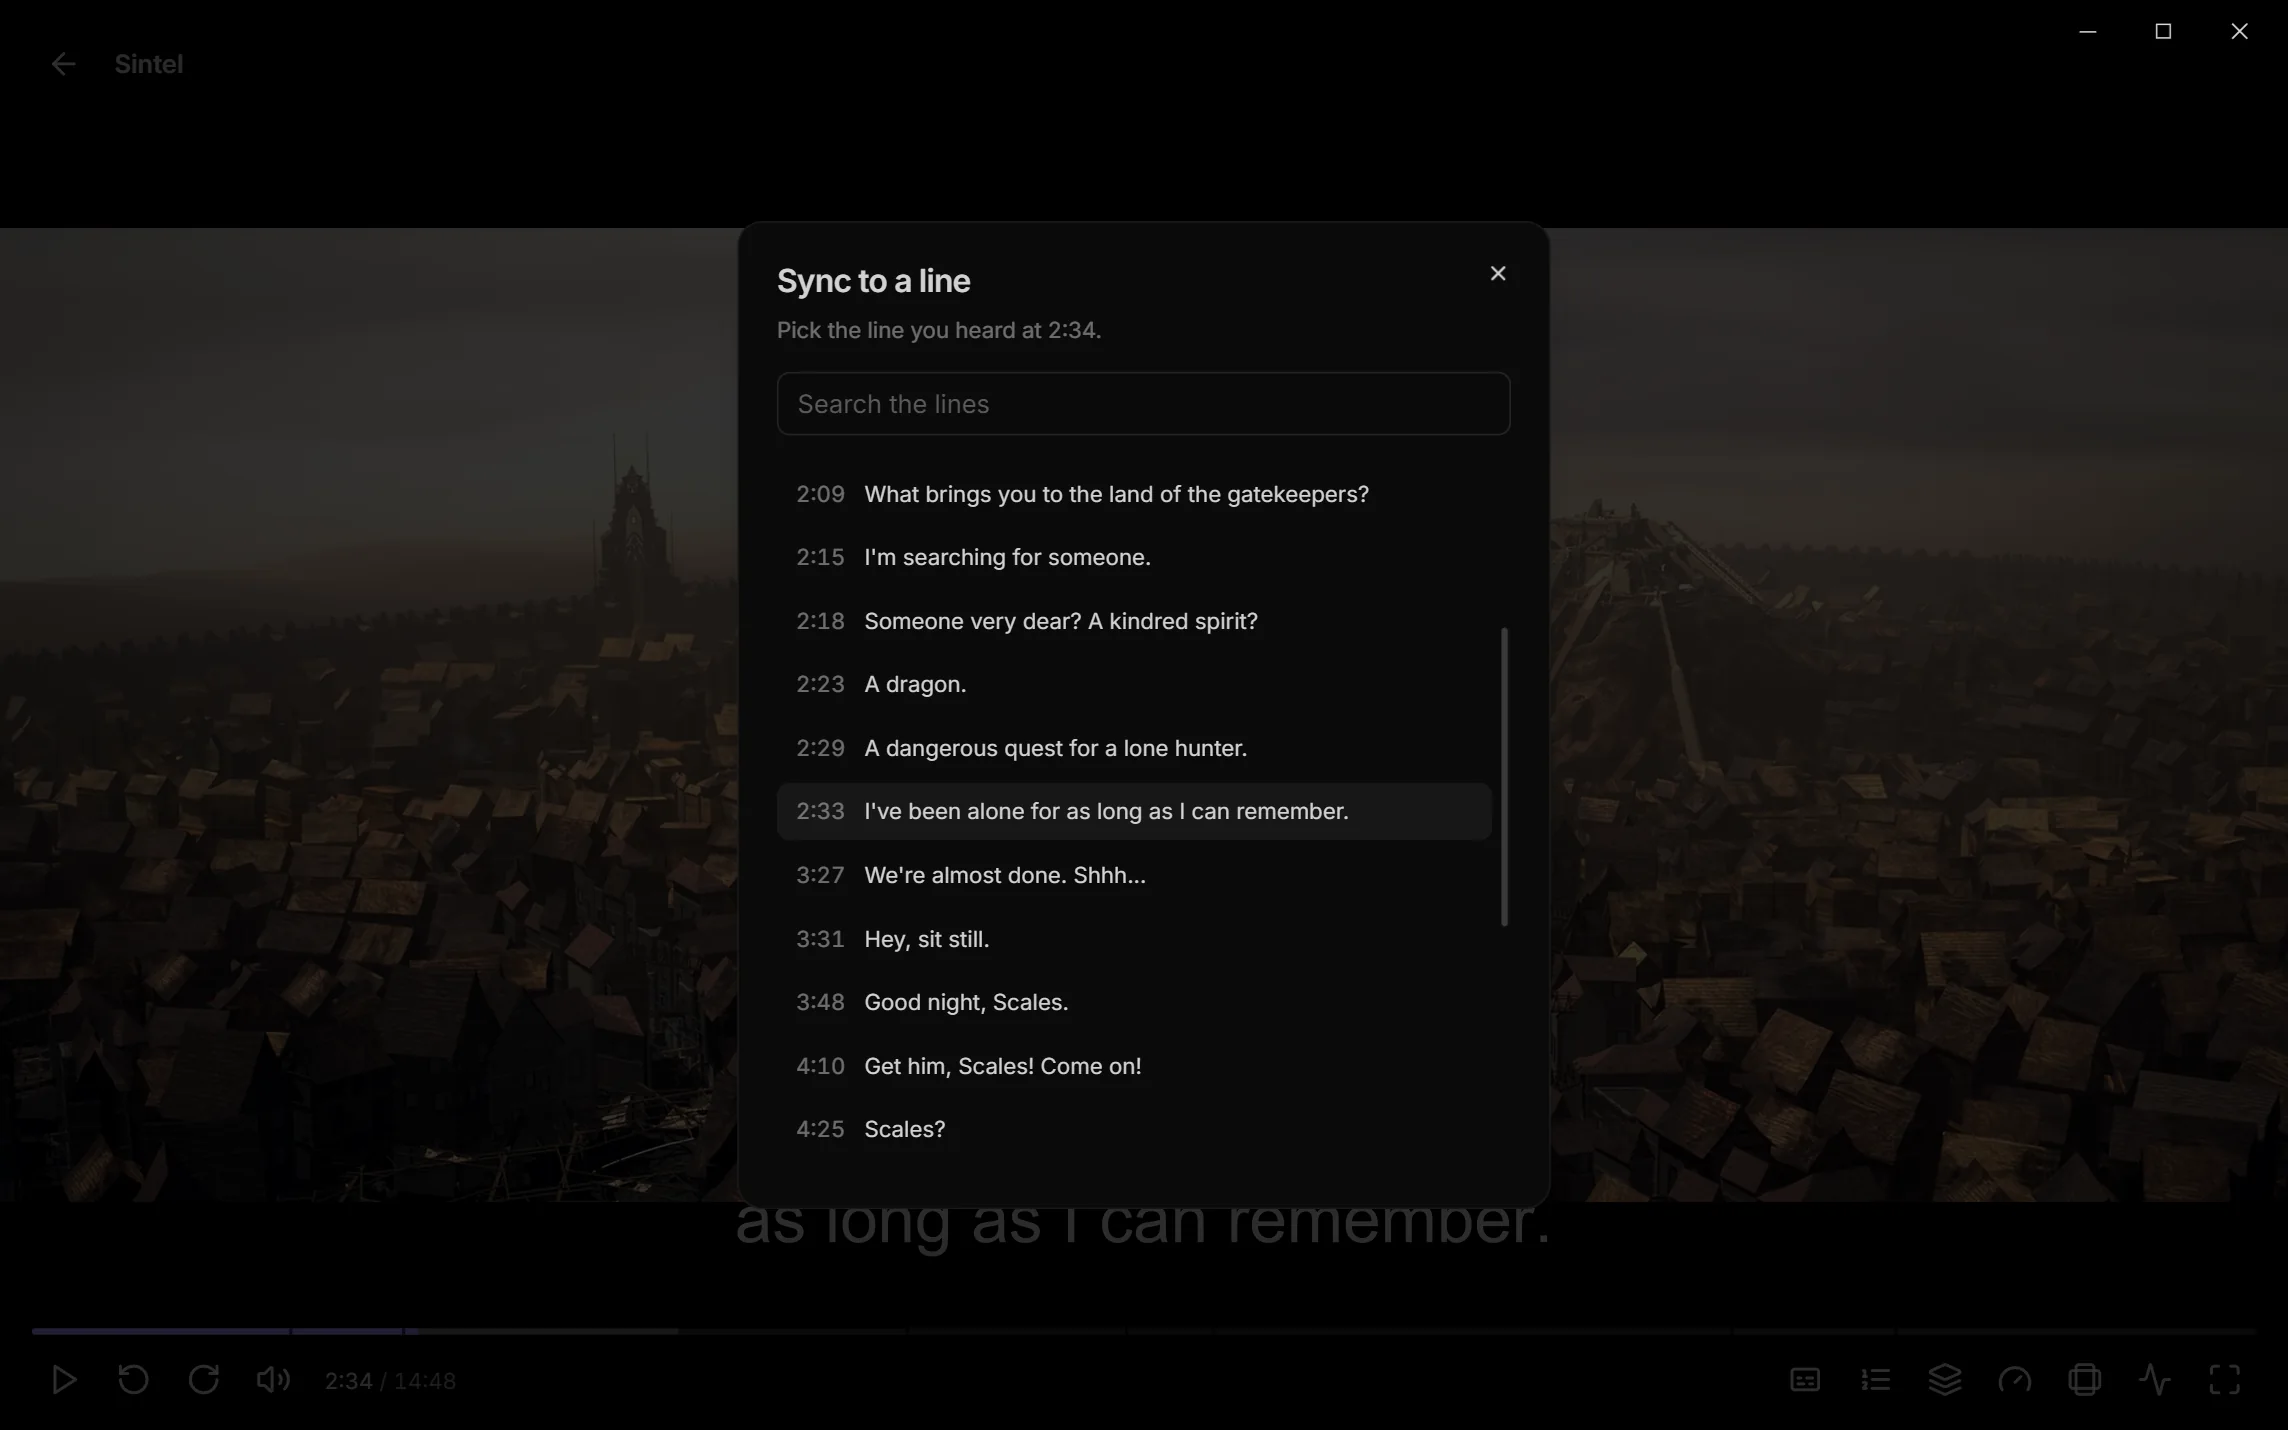Open the chapters list icon
Viewport: 2288px width, 1430px height.
1875,1380
